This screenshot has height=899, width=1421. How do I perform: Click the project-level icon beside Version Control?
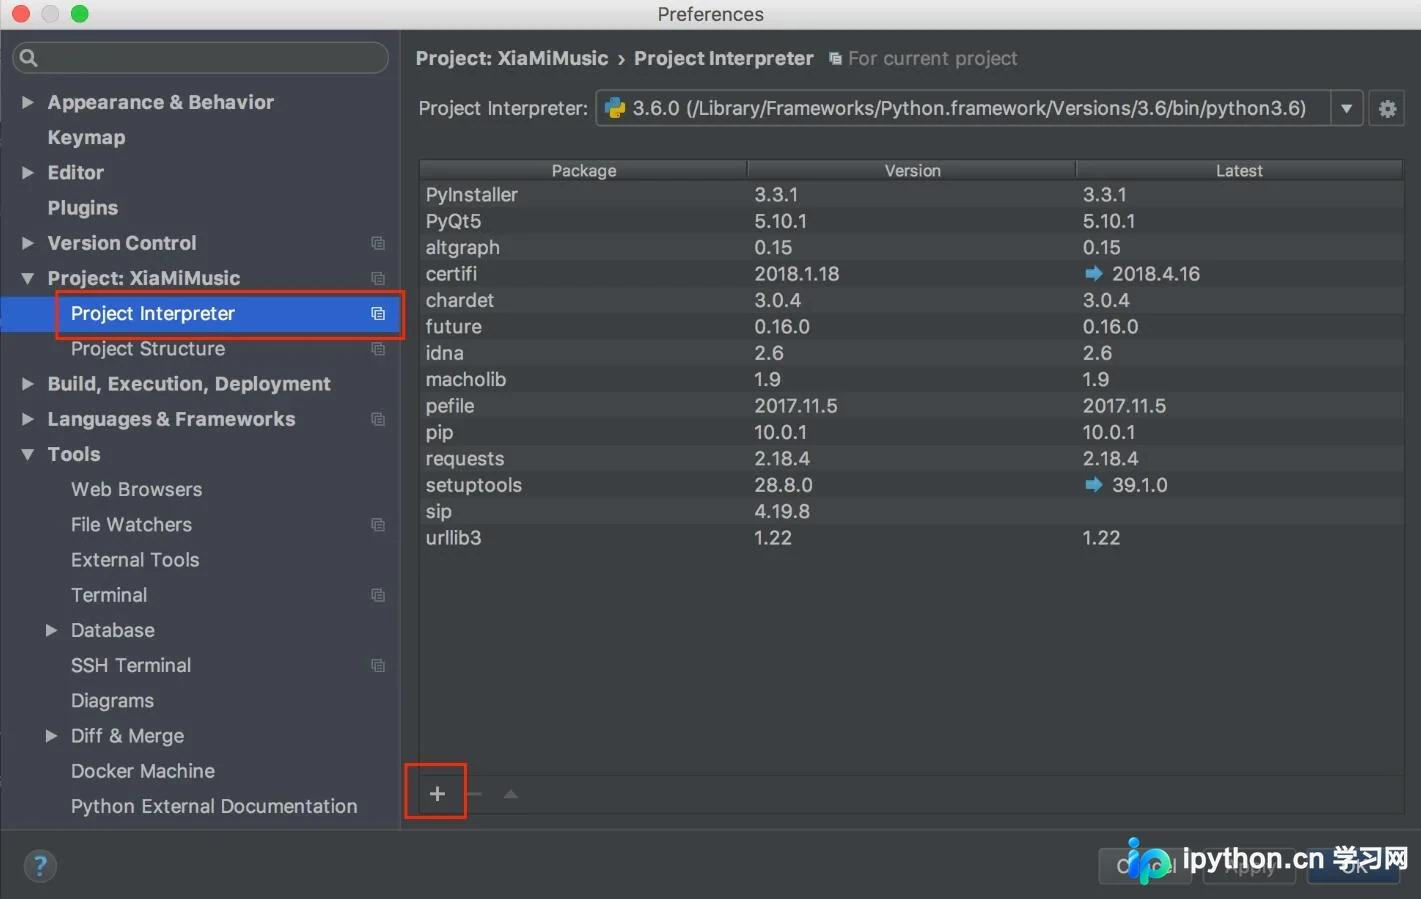pyautogui.click(x=378, y=243)
